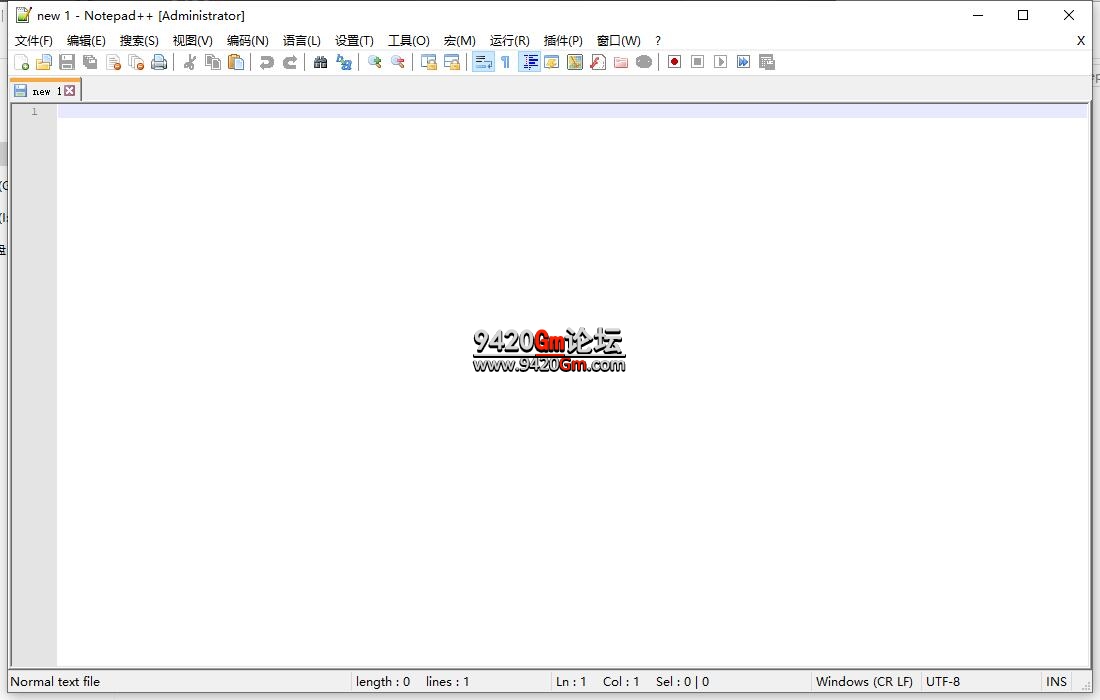Open the 运行(R) menu
The image size is (1100, 700).
510,41
